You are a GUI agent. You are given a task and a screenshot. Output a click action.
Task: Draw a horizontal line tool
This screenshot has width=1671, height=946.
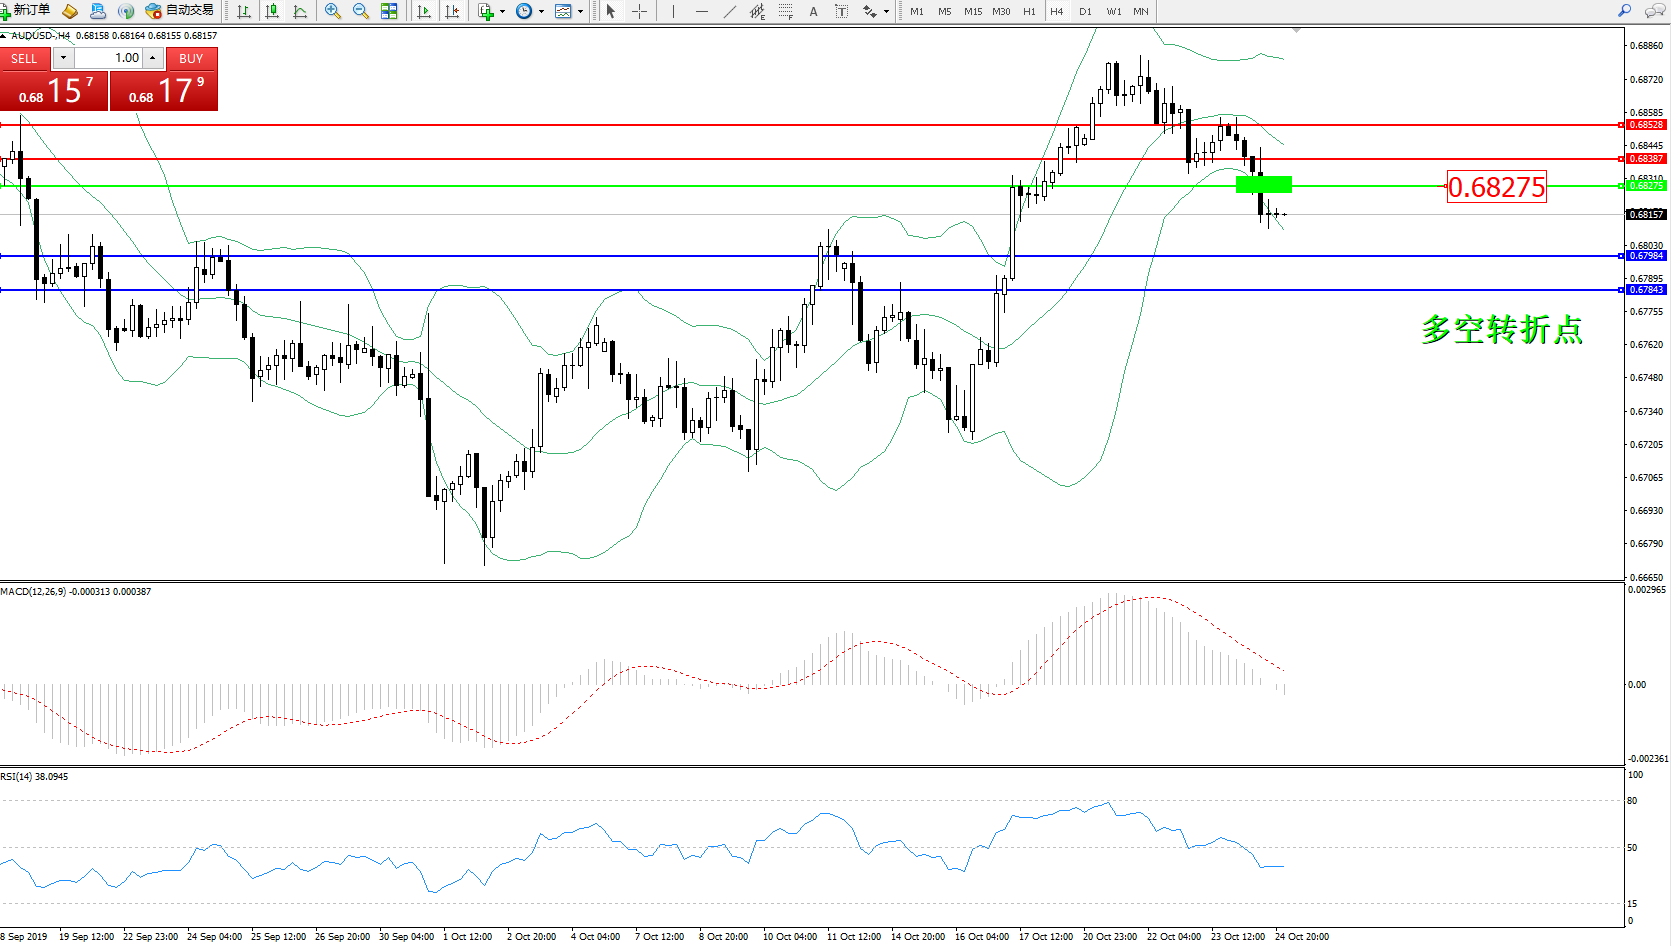coord(701,11)
